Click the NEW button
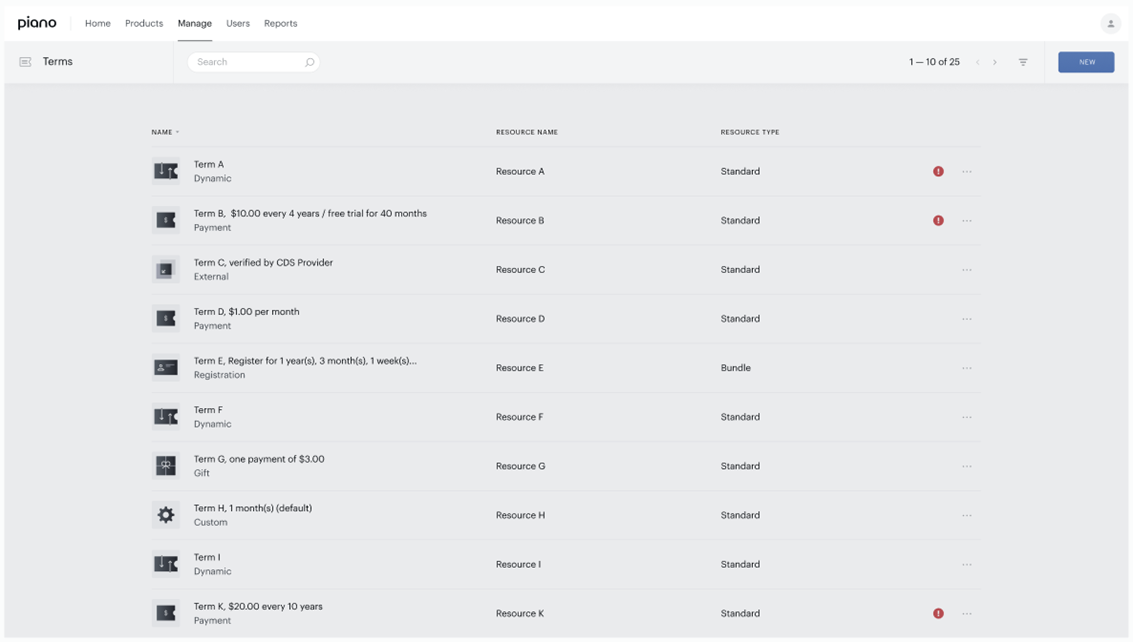 [x=1086, y=62]
